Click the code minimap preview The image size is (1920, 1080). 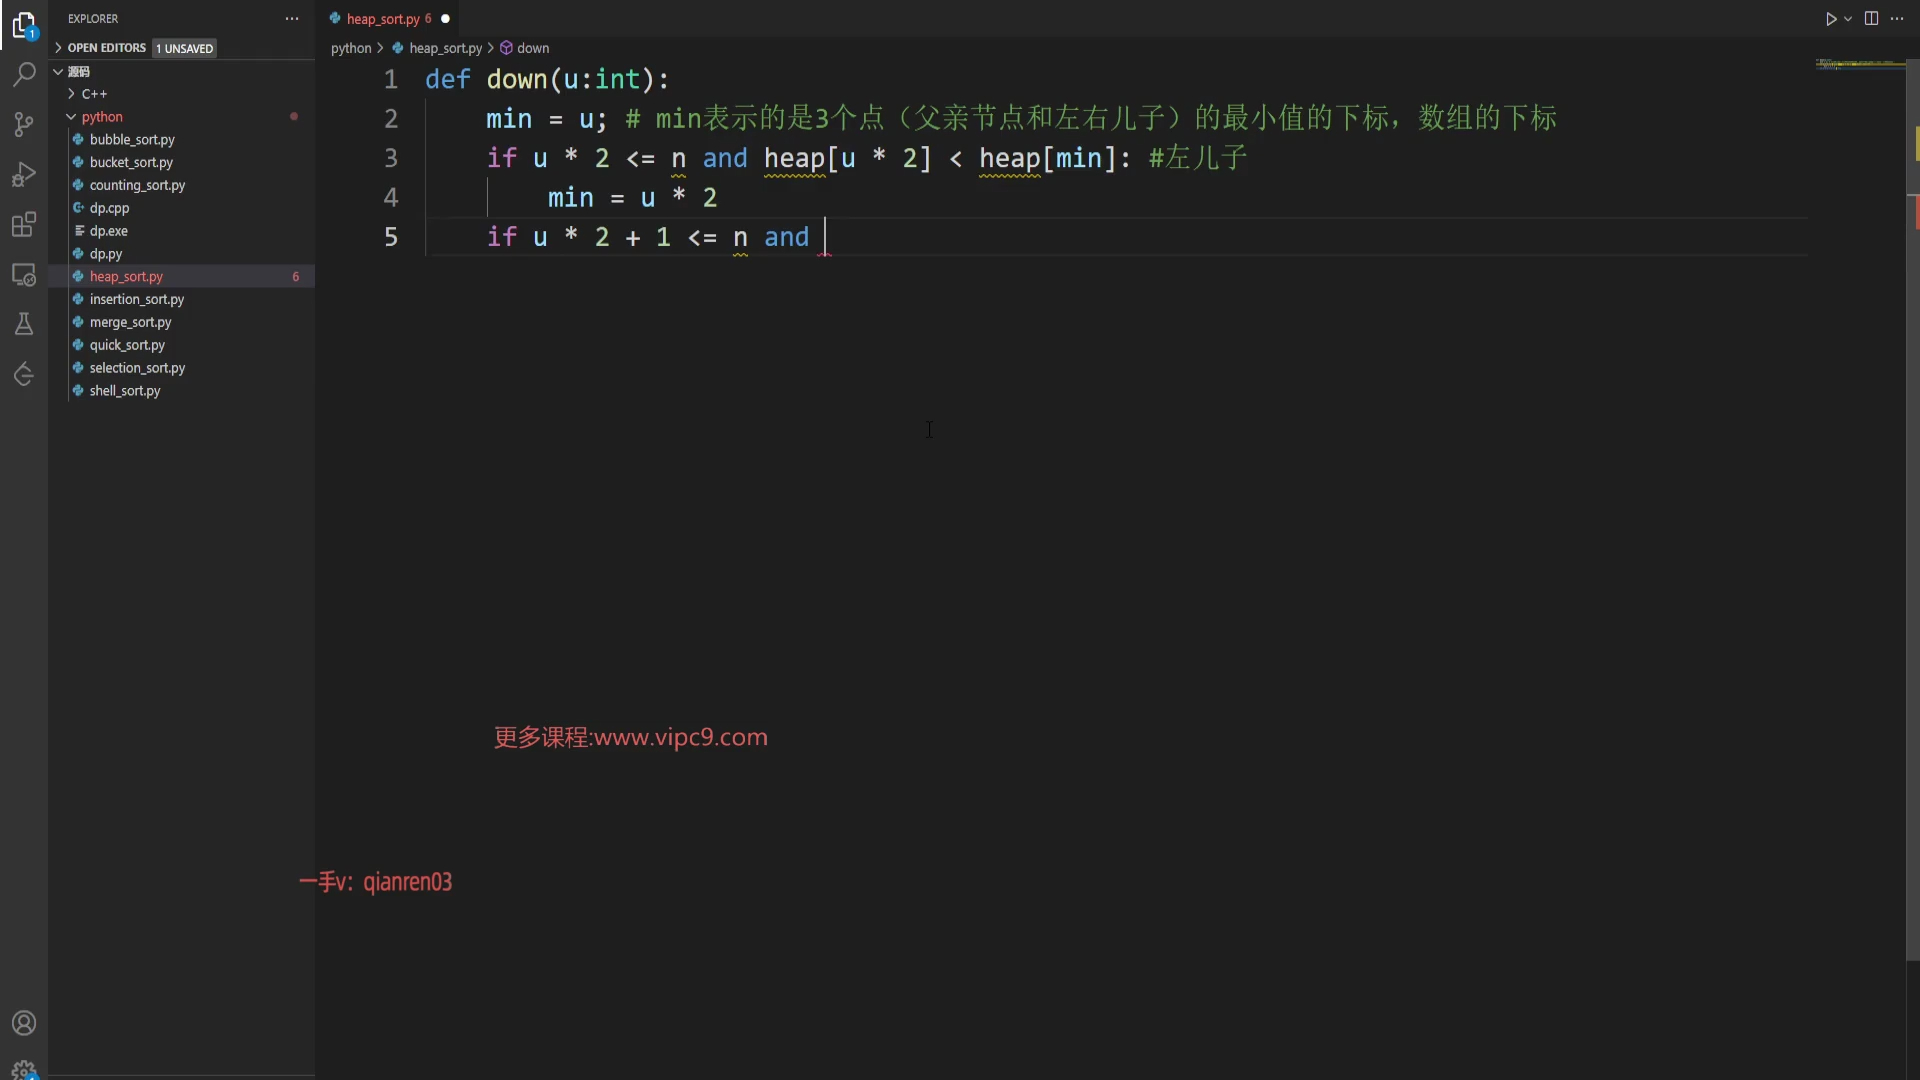click(1860, 64)
